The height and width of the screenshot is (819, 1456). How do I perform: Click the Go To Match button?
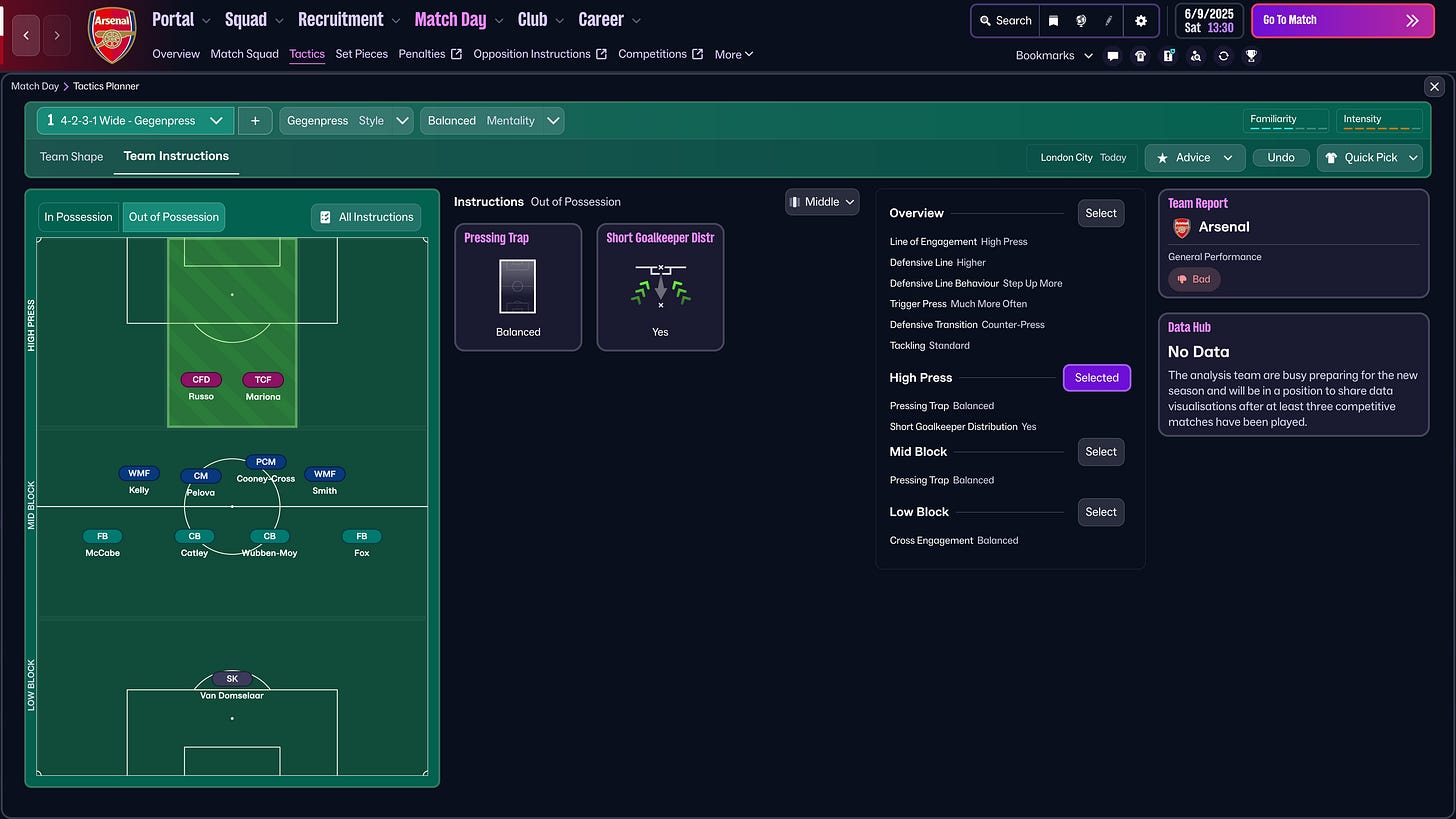coord(1342,20)
